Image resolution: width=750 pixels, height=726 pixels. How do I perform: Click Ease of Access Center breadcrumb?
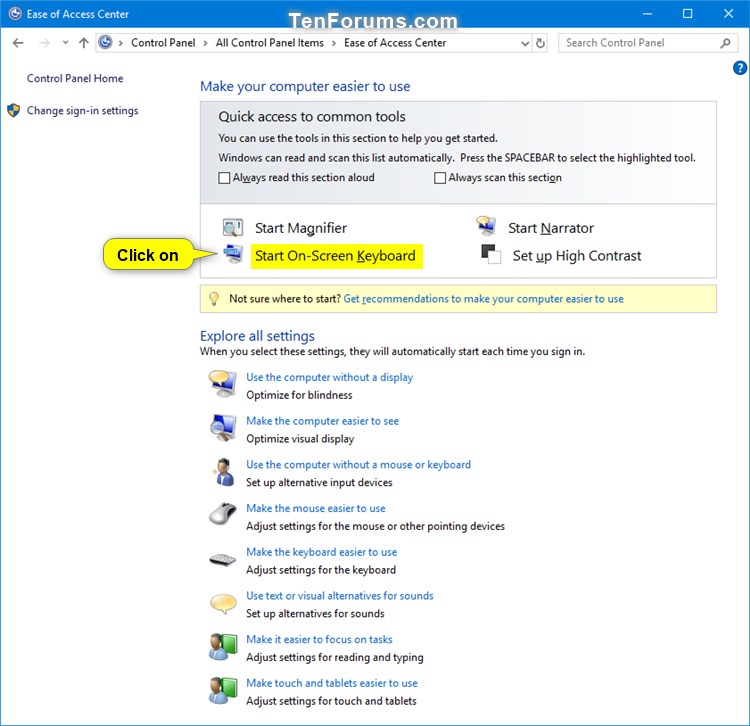395,43
